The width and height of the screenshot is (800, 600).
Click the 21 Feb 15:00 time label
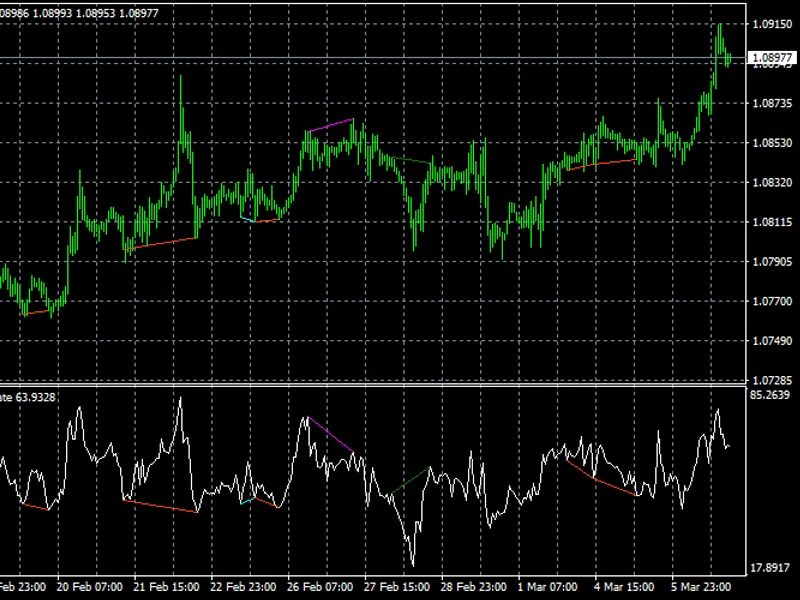(166, 587)
